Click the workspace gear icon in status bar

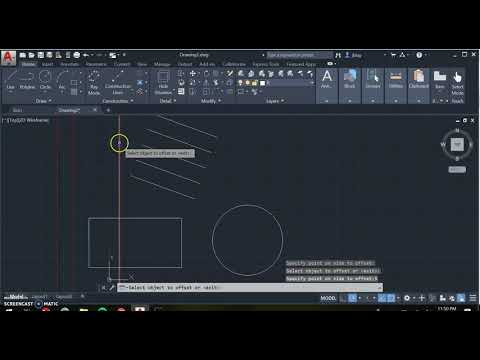pyautogui.click(x=407, y=298)
